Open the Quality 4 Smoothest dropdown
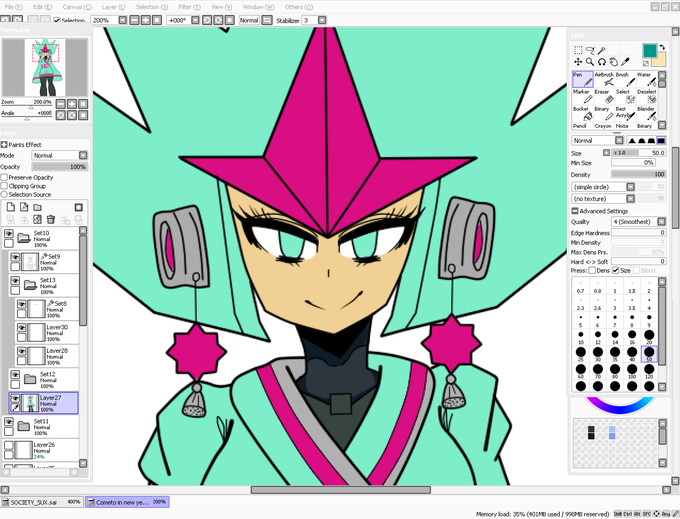This screenshot has height=519, width=680. (638, 222)
